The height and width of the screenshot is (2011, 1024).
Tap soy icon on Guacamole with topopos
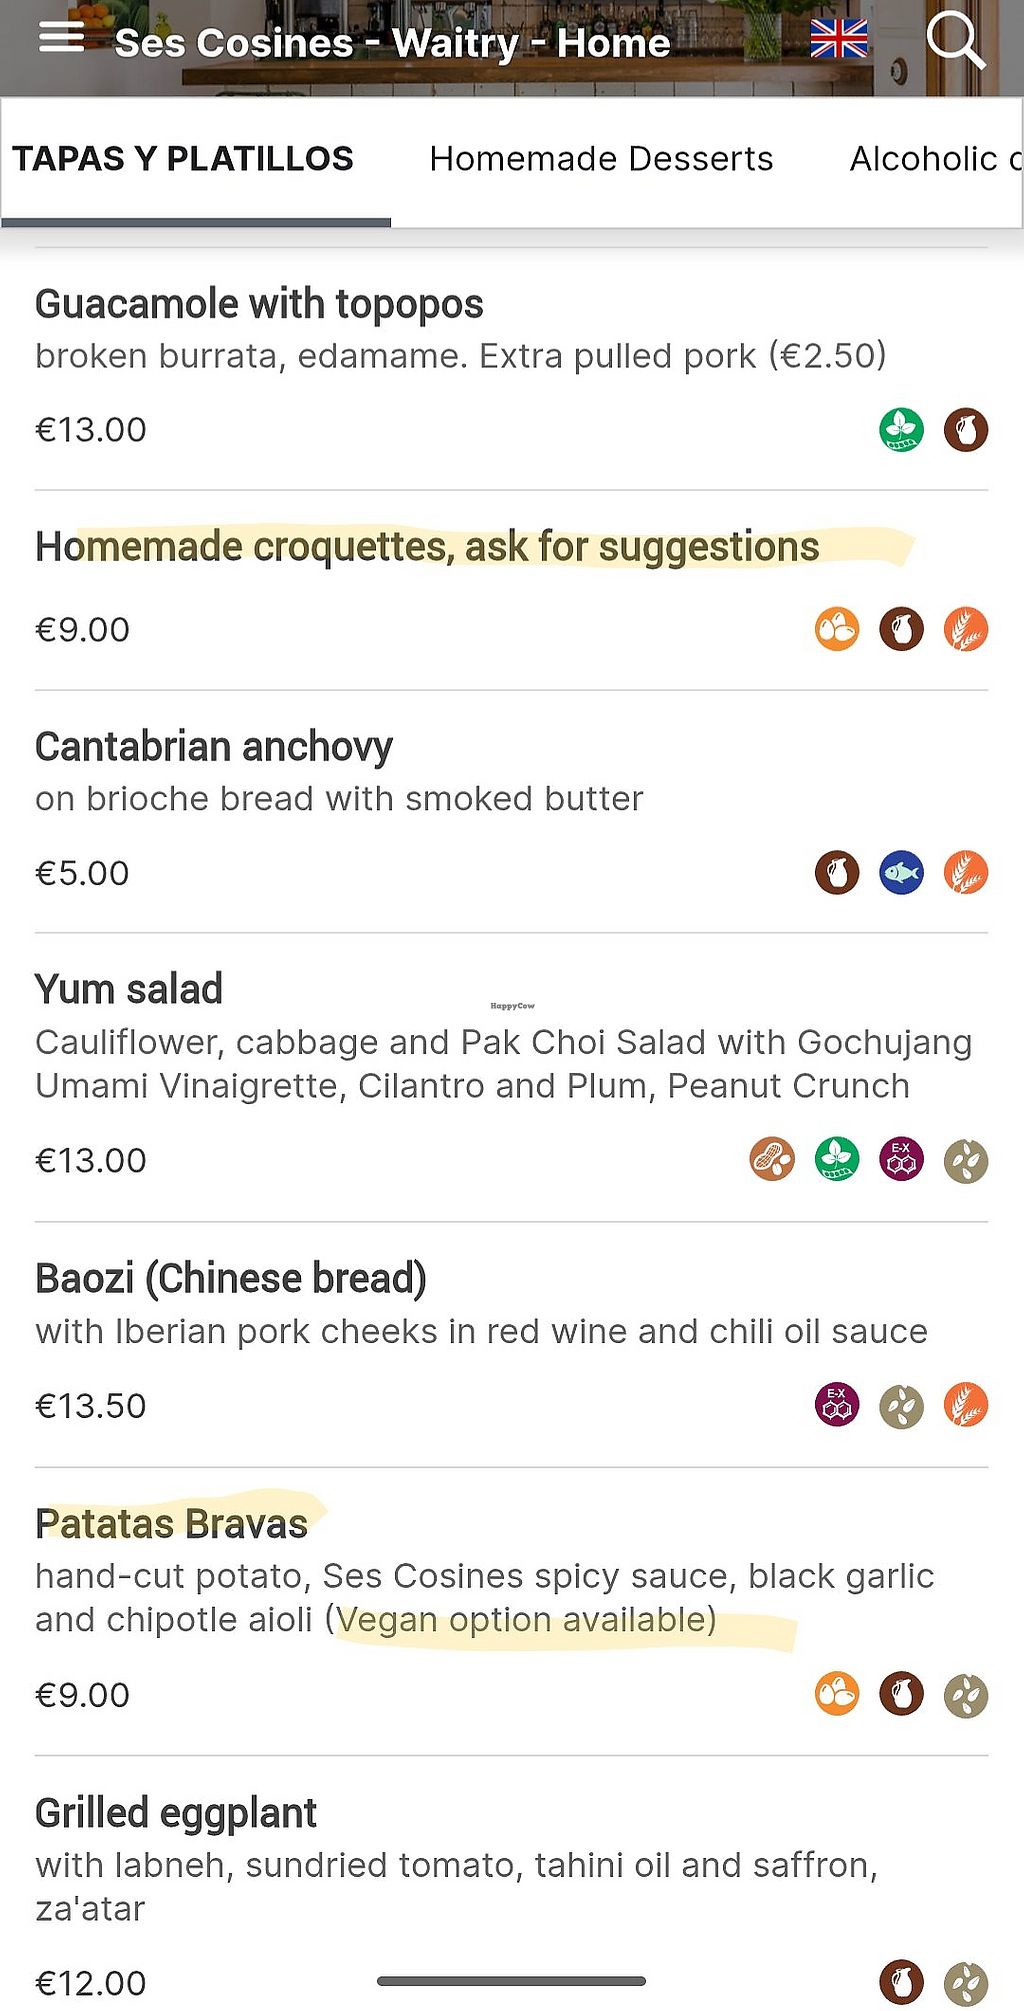(901, 430)
